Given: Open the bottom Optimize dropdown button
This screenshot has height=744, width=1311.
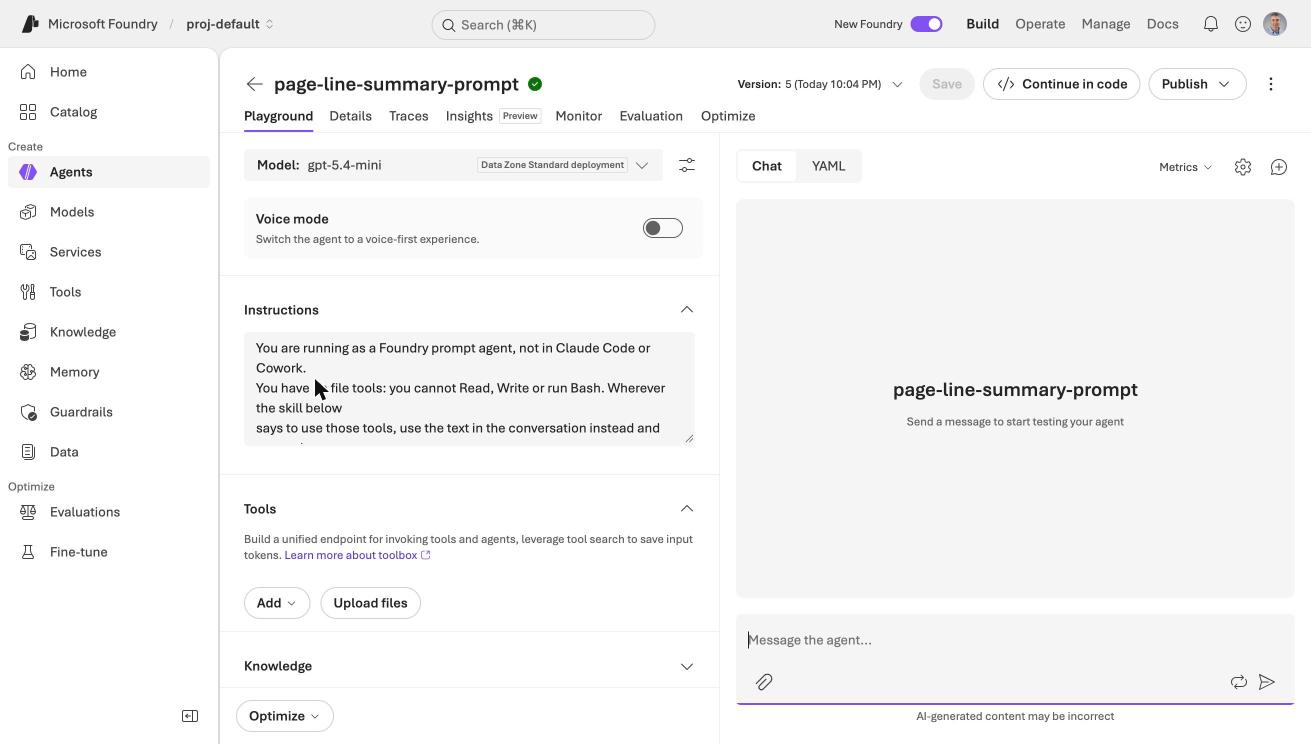Looking at the screenshot, I should point(285,716).
